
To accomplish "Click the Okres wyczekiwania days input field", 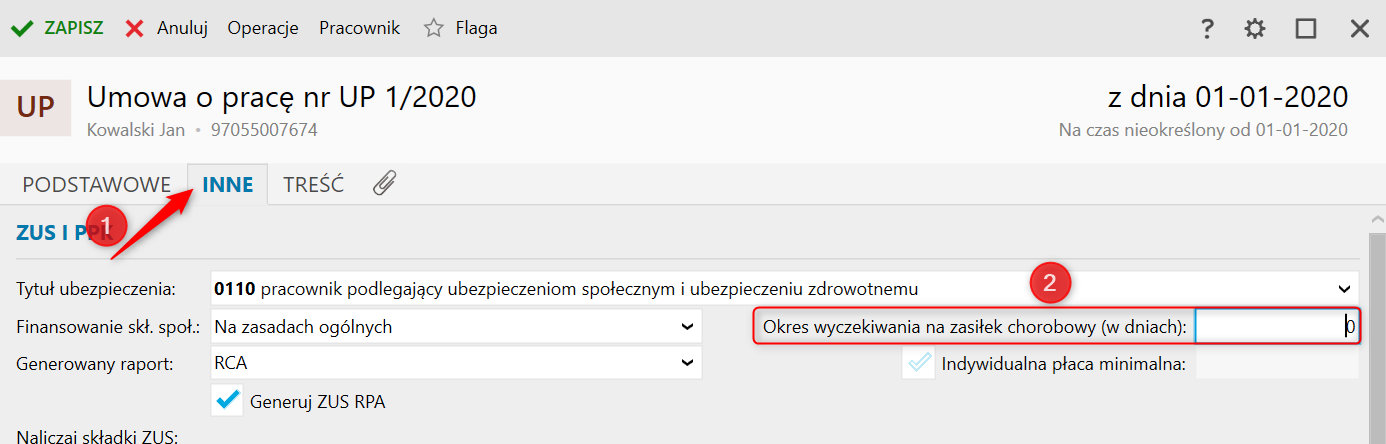I will tap(1276, 327).
